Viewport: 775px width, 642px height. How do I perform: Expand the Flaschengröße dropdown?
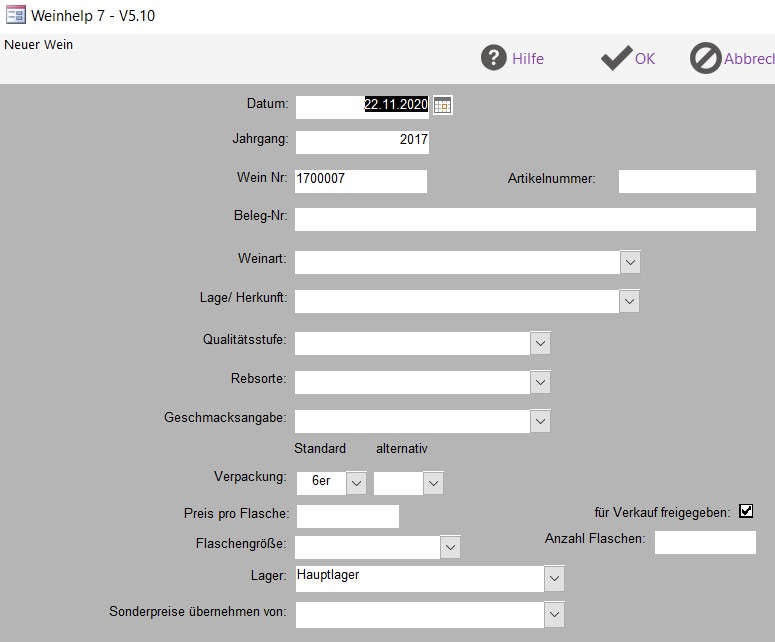coord(450,547)
